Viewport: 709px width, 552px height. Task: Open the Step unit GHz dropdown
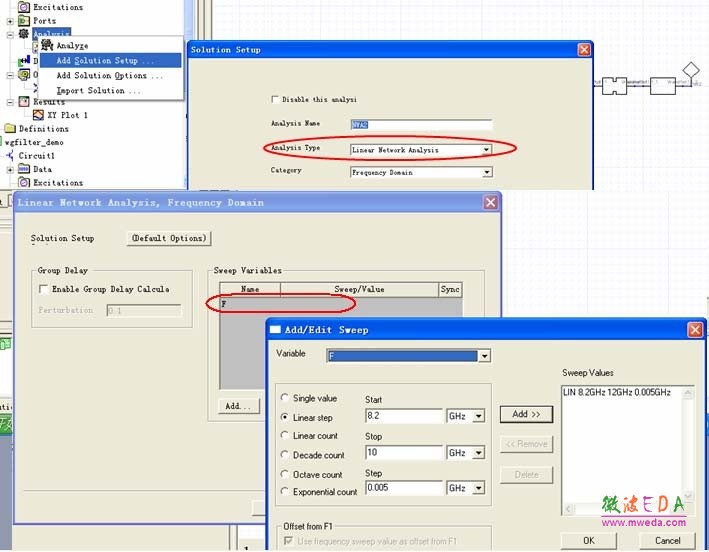coord(478,488)
